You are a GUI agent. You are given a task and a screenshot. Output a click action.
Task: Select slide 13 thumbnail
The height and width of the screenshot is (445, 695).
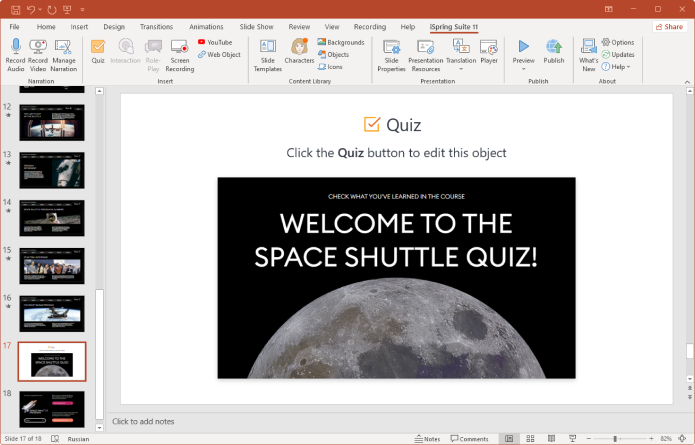pos(52,170)
